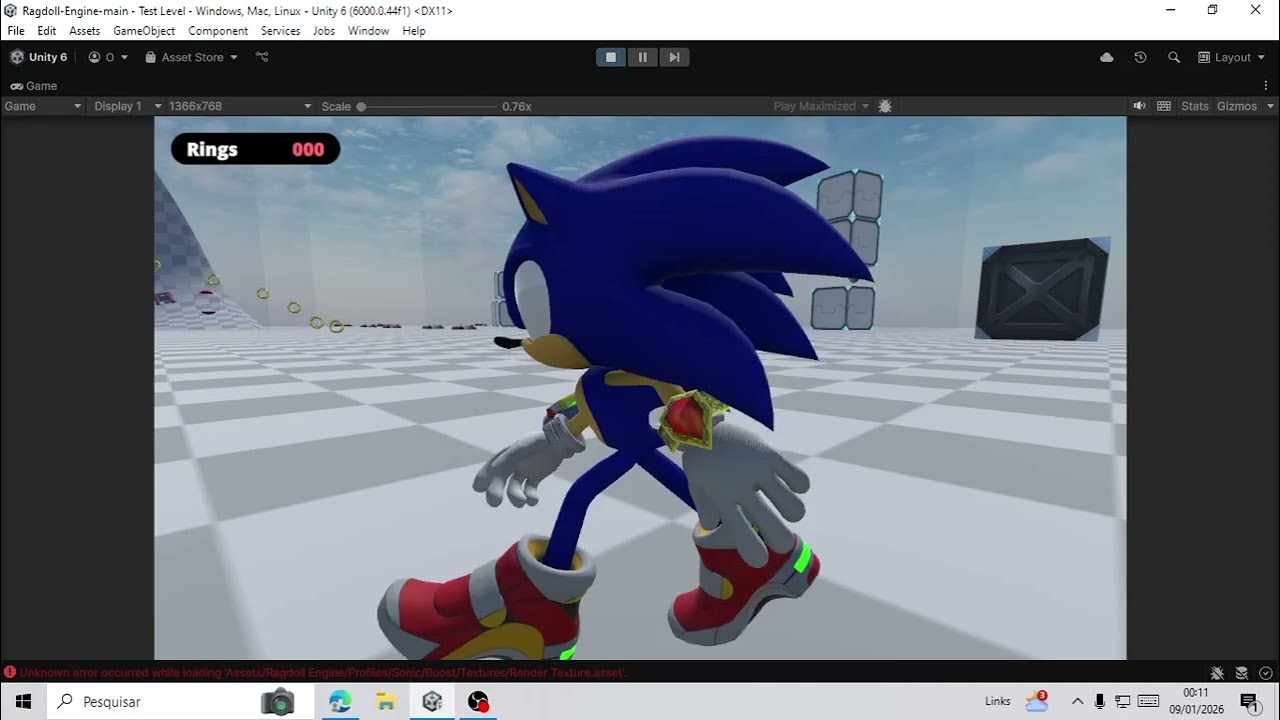Screen dimensions: 1280x720
Task: Click the Links toolbar in taskbar
Action: point(997,701)
